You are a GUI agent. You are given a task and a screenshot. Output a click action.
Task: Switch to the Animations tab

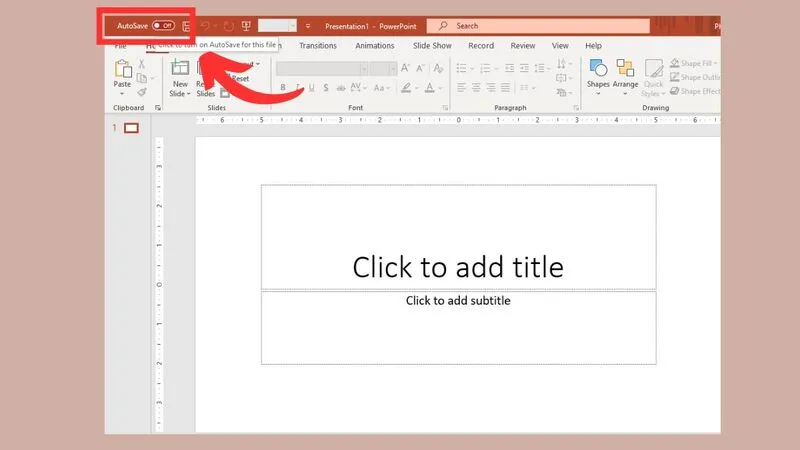pyautogui.click(x=374, y=45)
